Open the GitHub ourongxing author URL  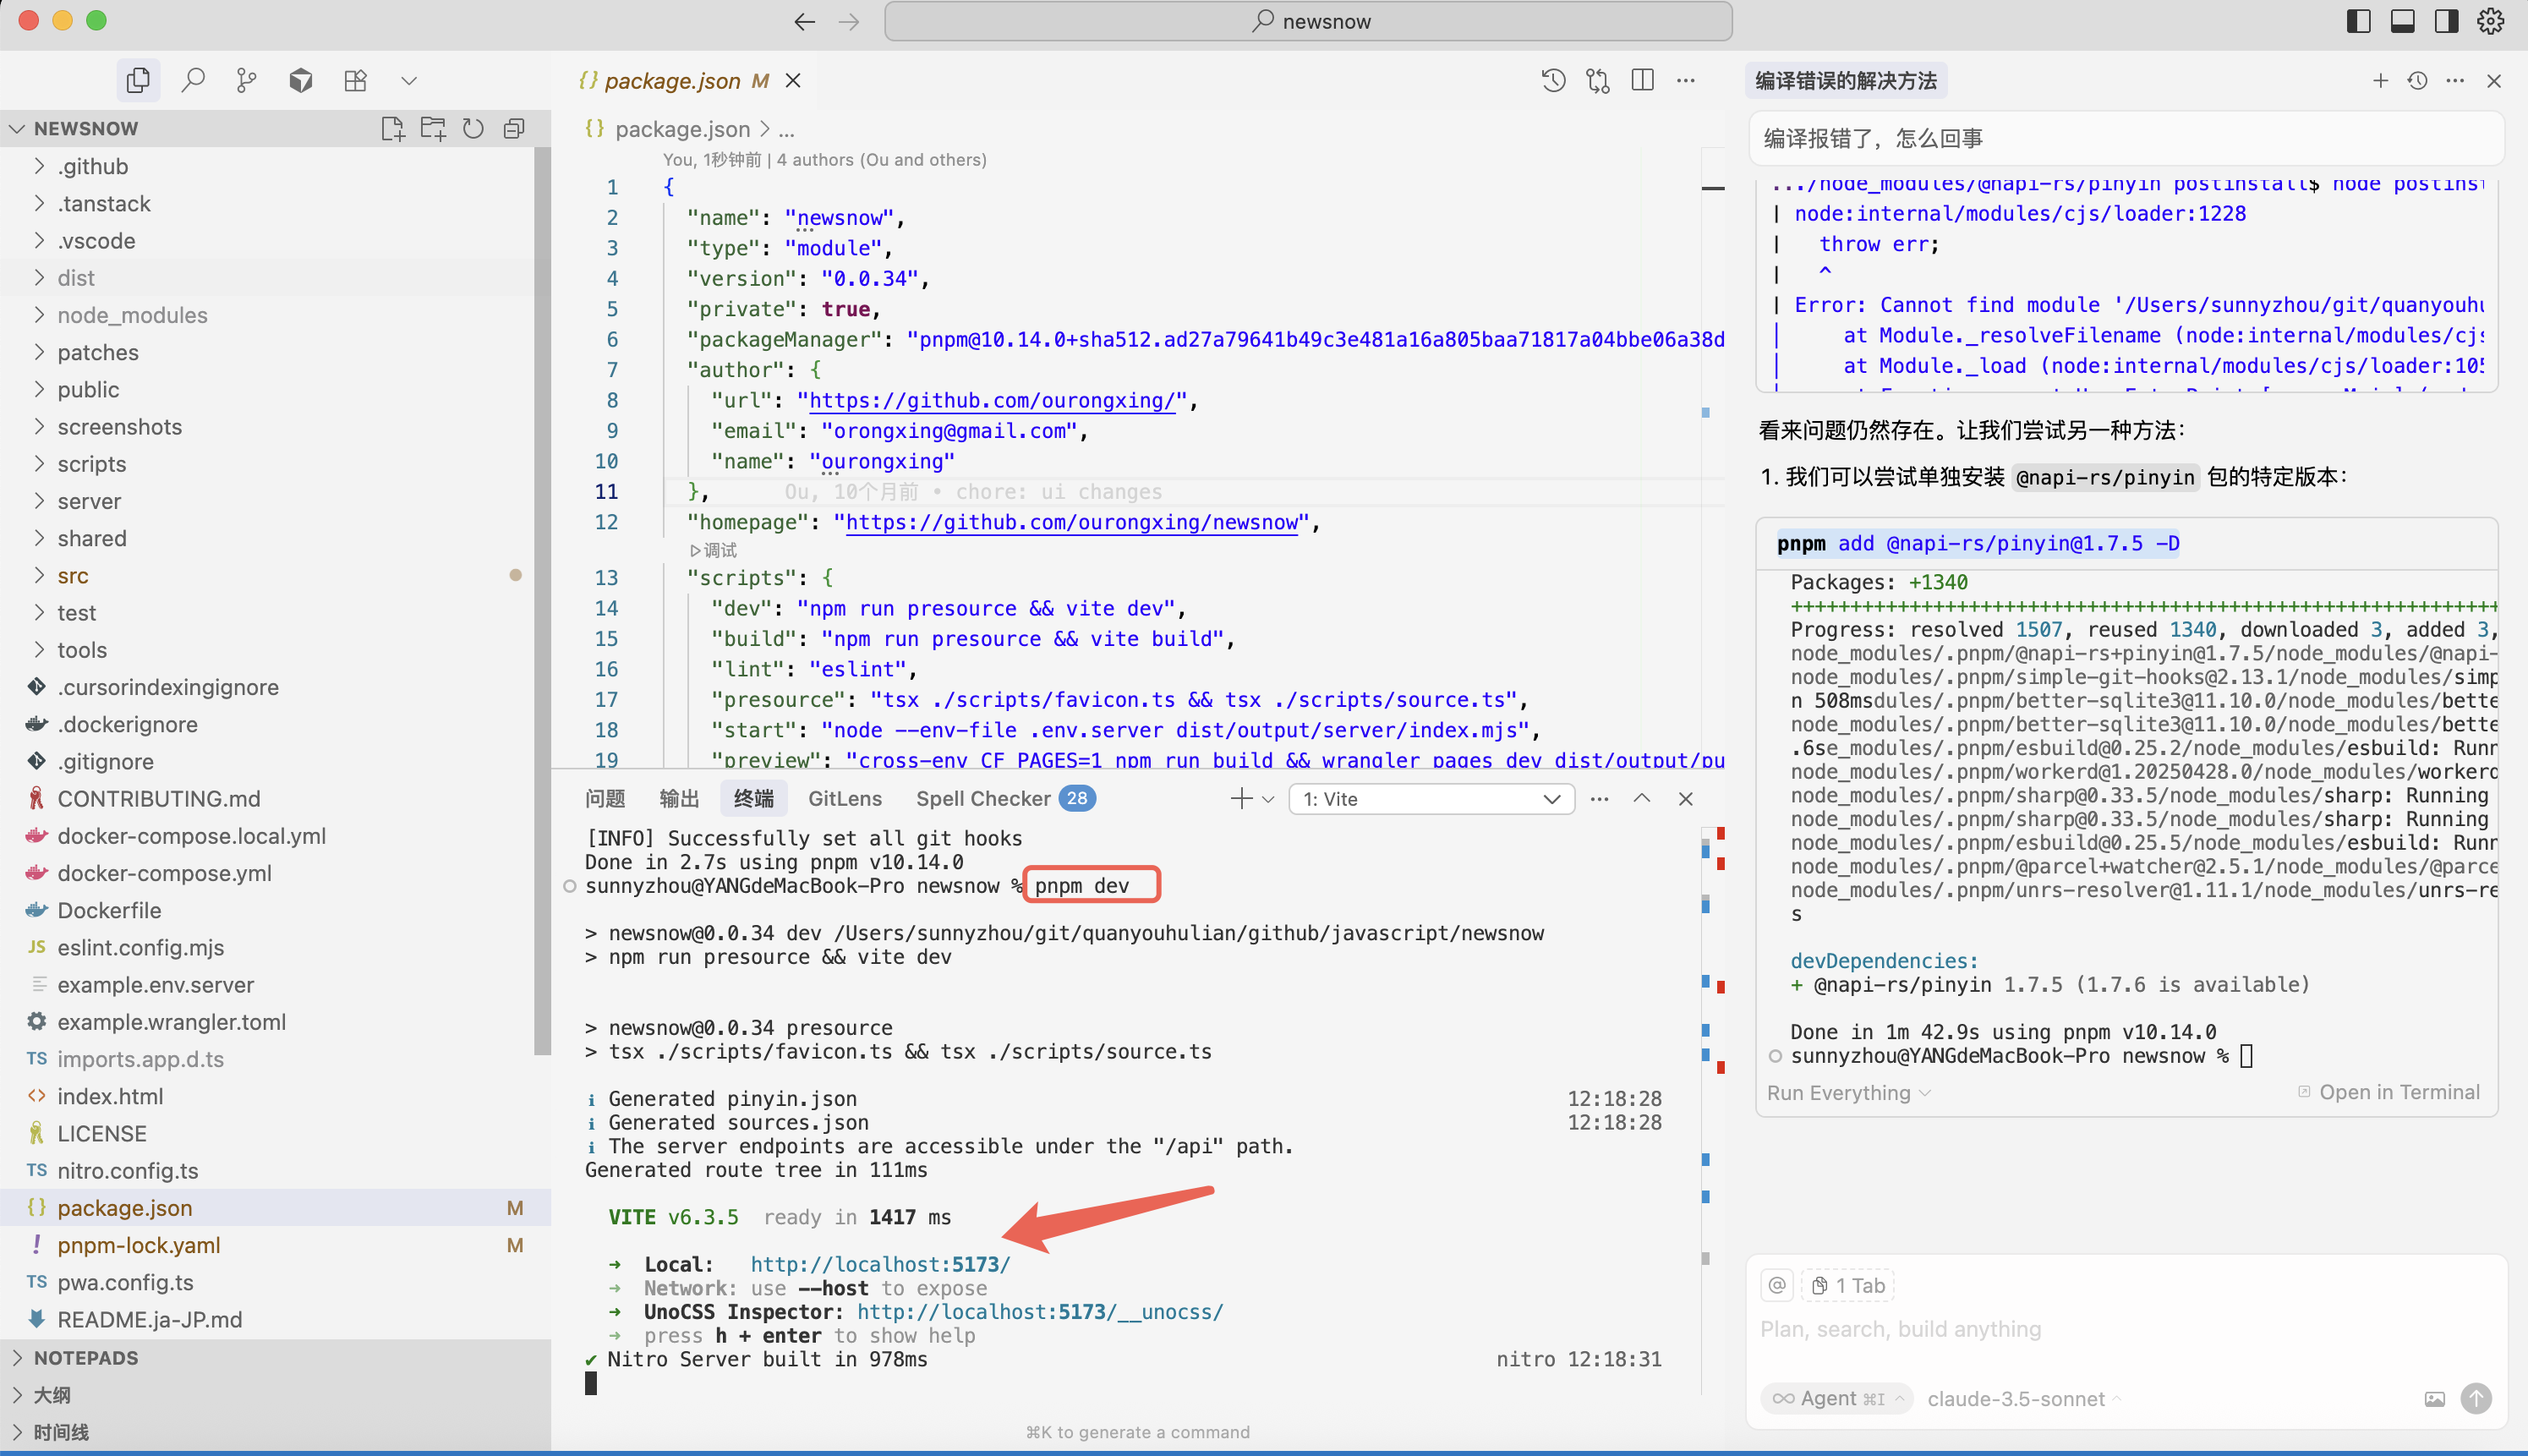(x=991, y=400)
